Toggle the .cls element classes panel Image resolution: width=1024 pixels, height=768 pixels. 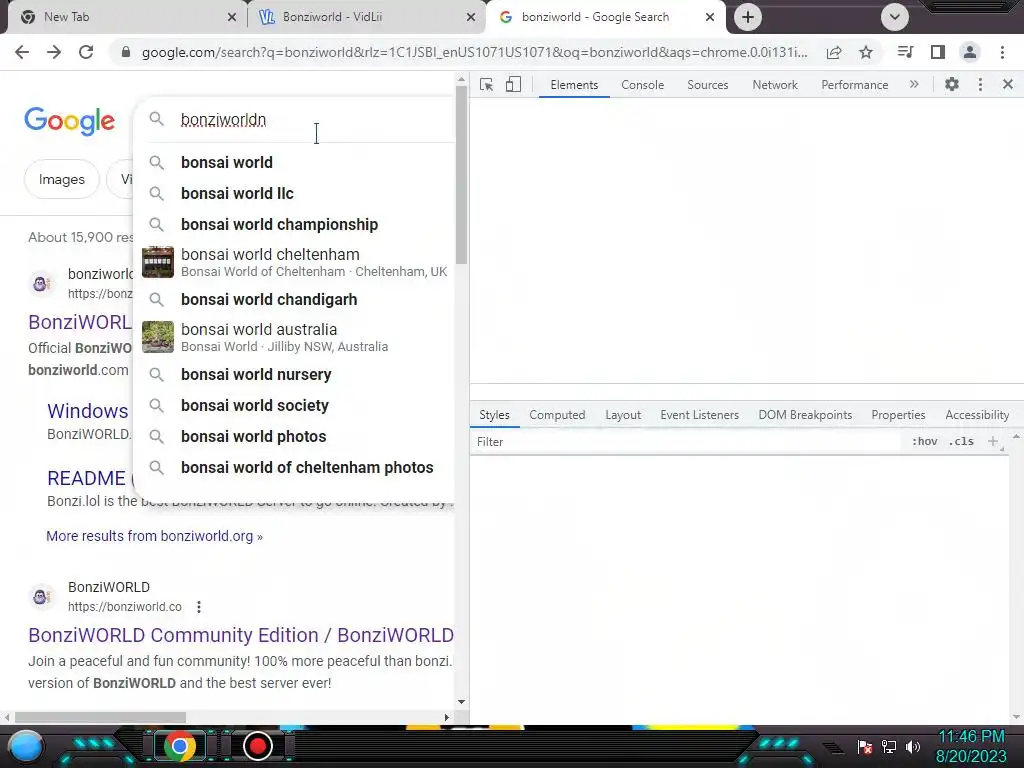point(961,442)
